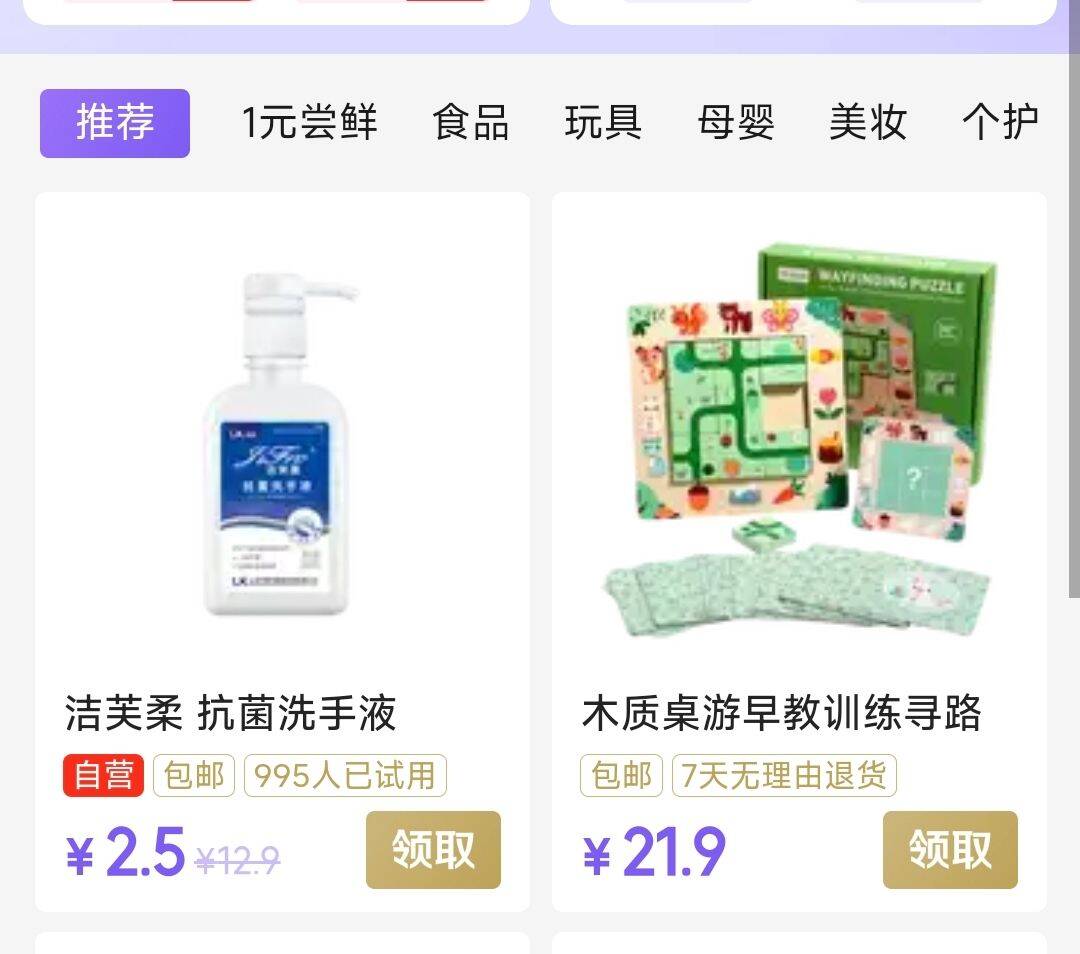The image size is (1080, 954).
Task: Click the 洁芙柔 抗菌洗手液 product title
Action: (230, 713)
